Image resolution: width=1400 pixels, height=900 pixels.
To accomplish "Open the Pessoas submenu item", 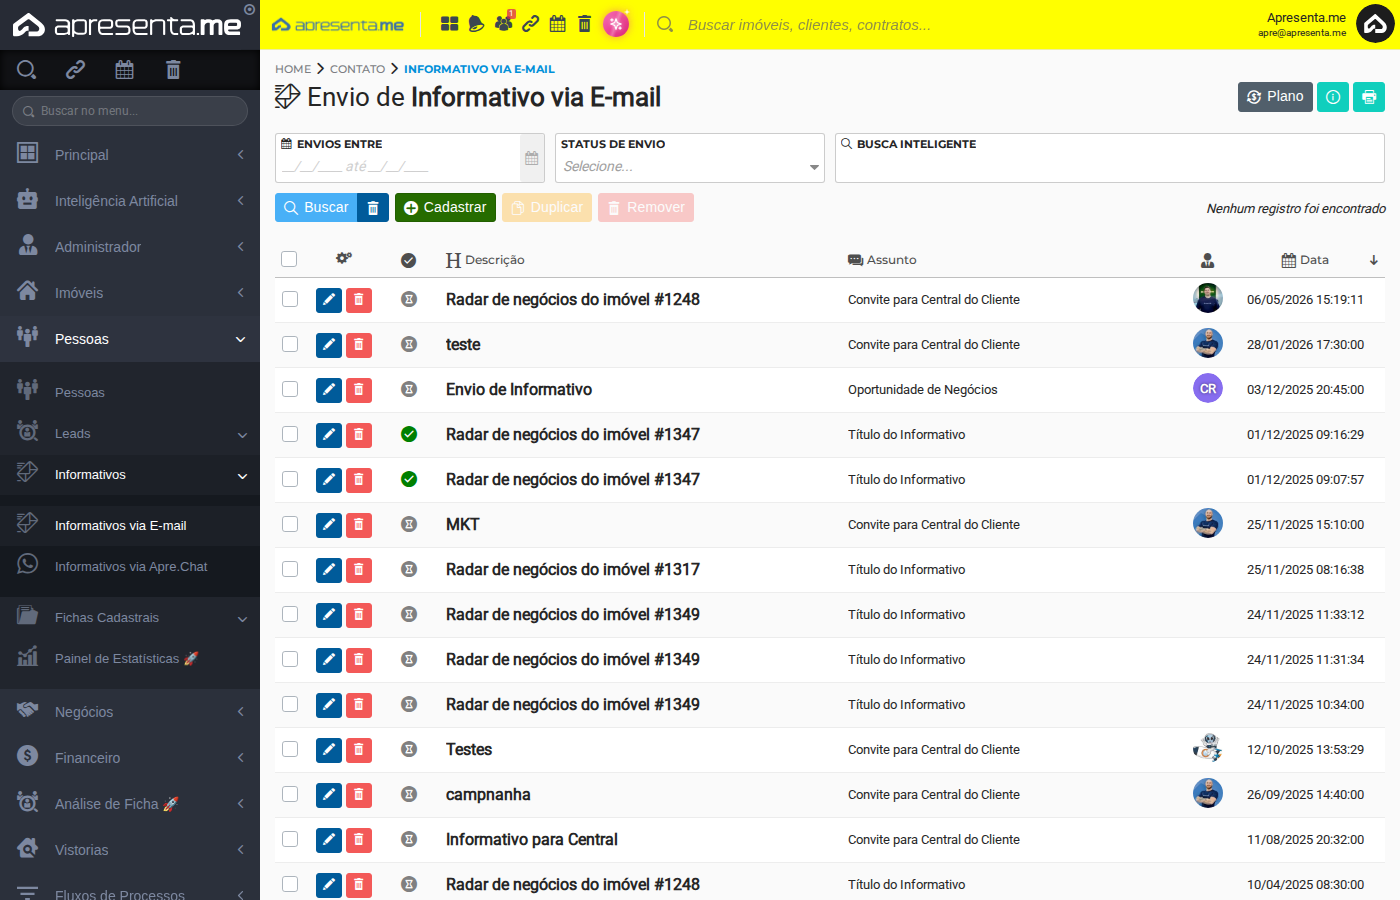I will 130,393.
